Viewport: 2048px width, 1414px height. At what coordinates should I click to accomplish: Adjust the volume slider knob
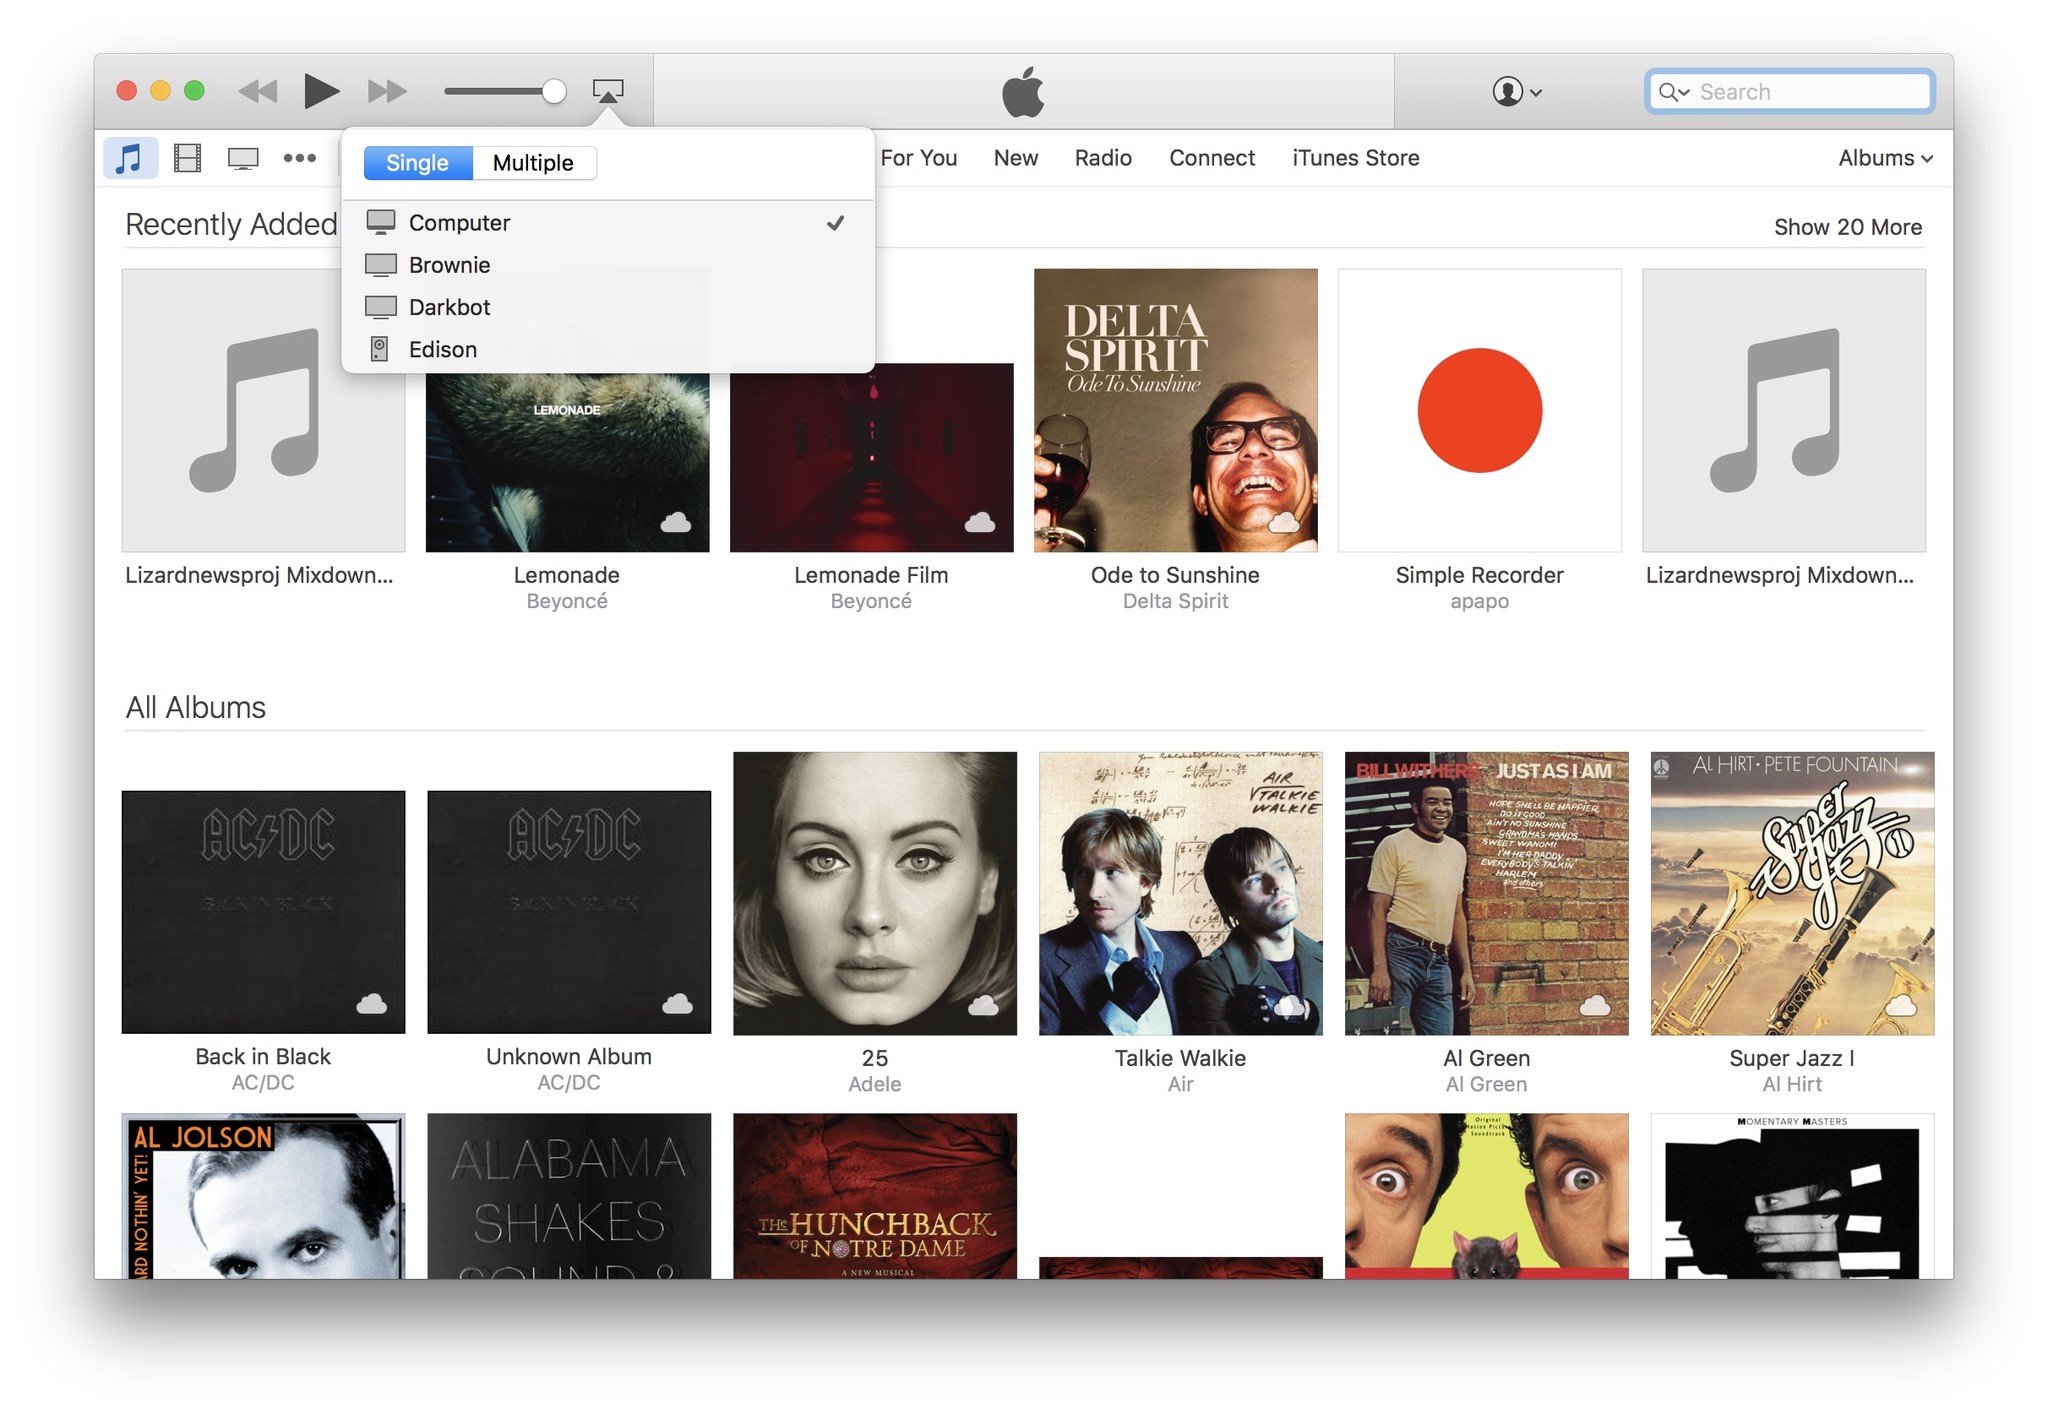point(554,92)
